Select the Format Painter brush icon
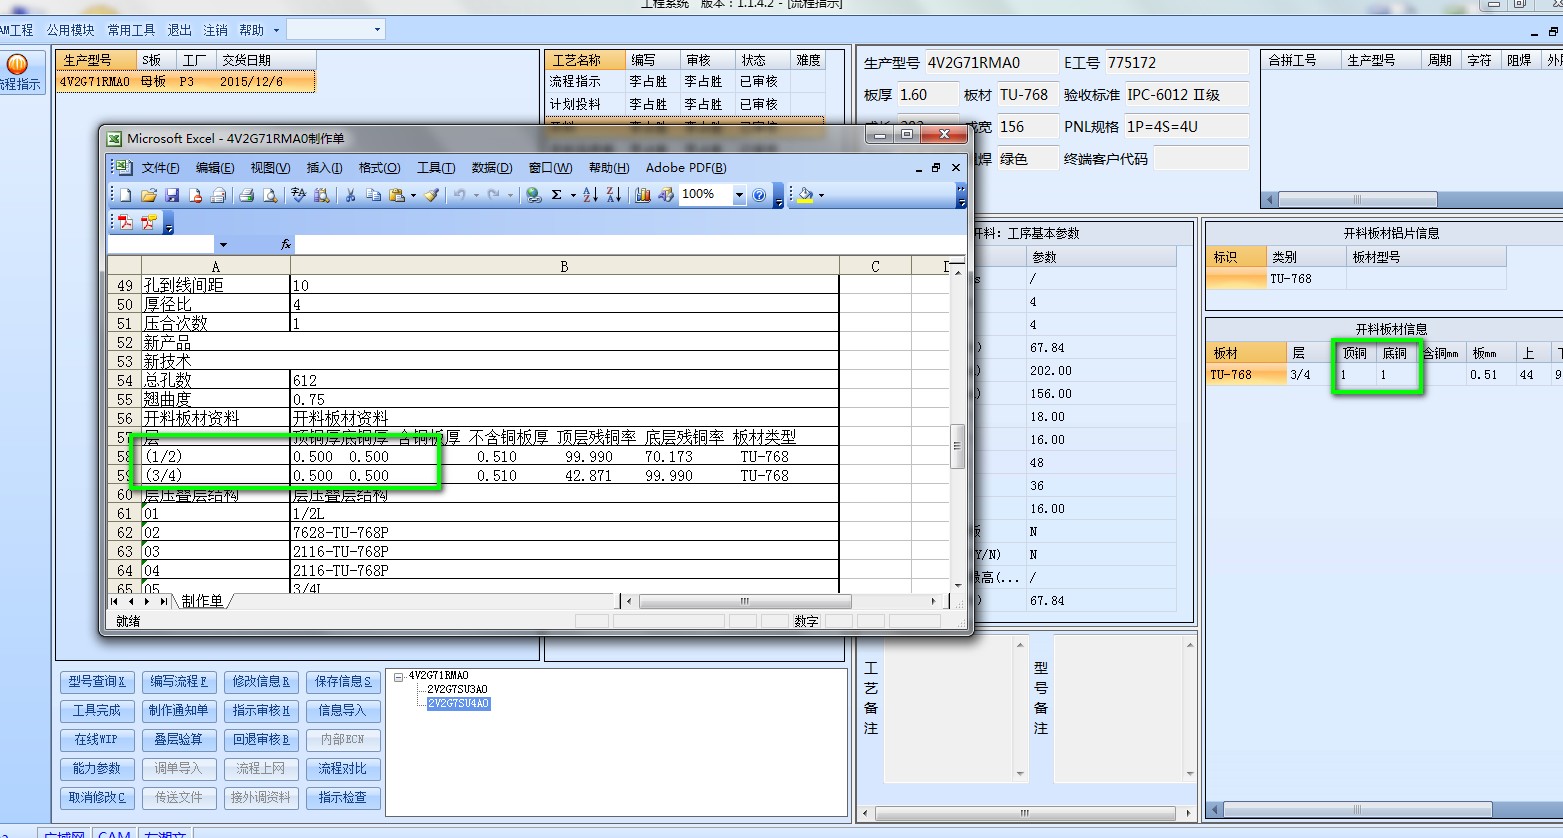The image size is (1563, 838). point(432,195)
